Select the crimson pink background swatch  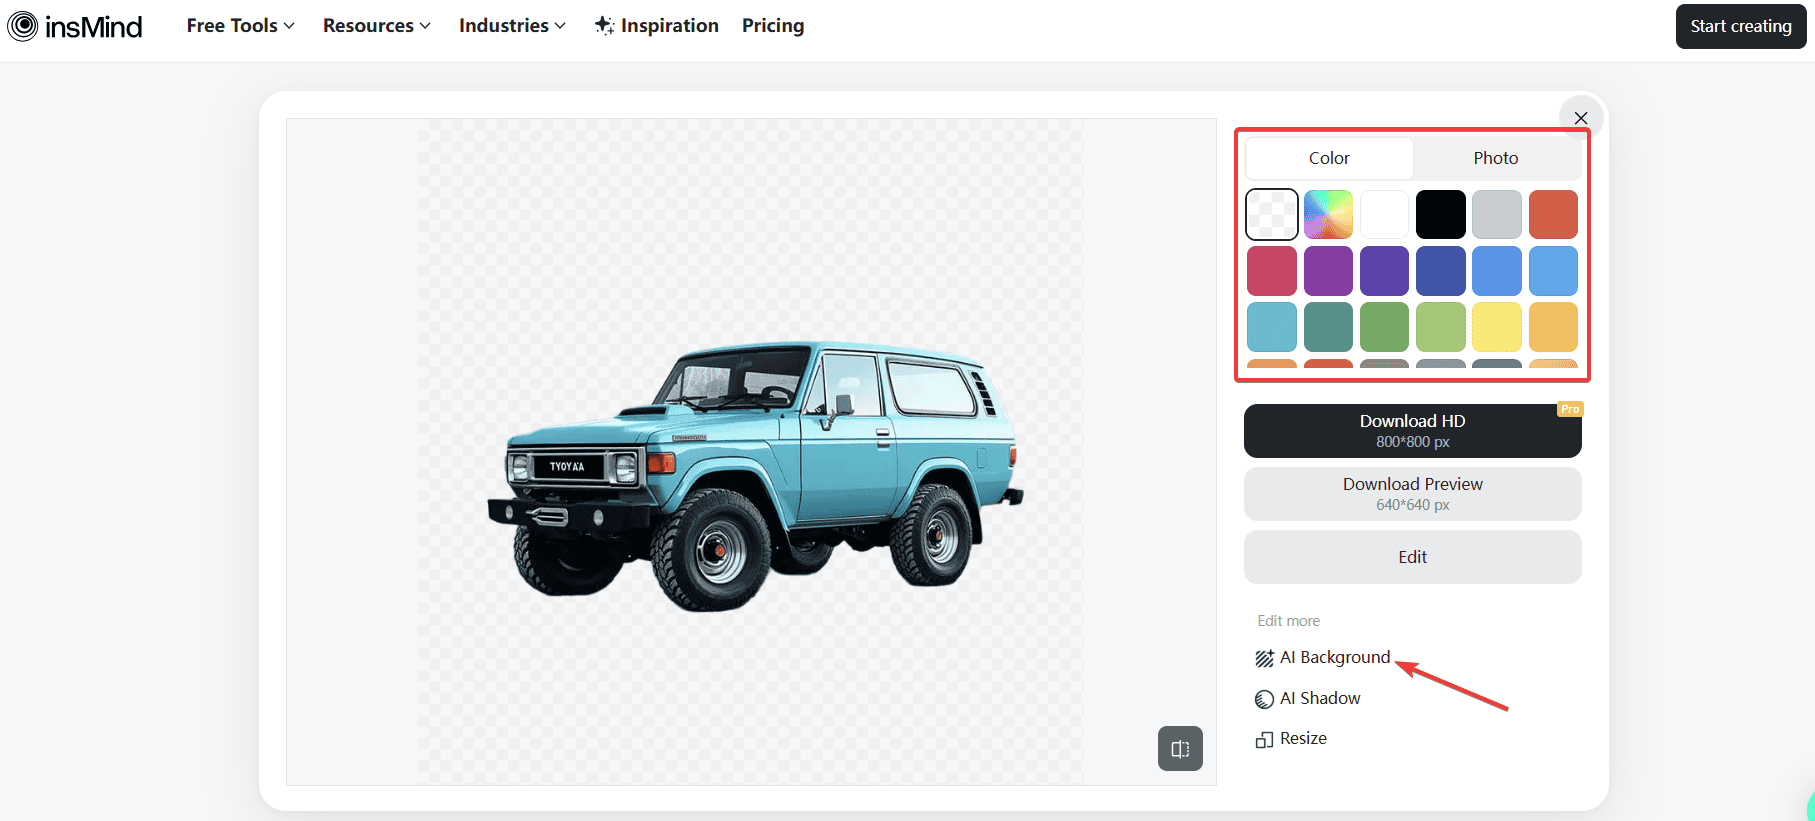tap(1272, 271)
